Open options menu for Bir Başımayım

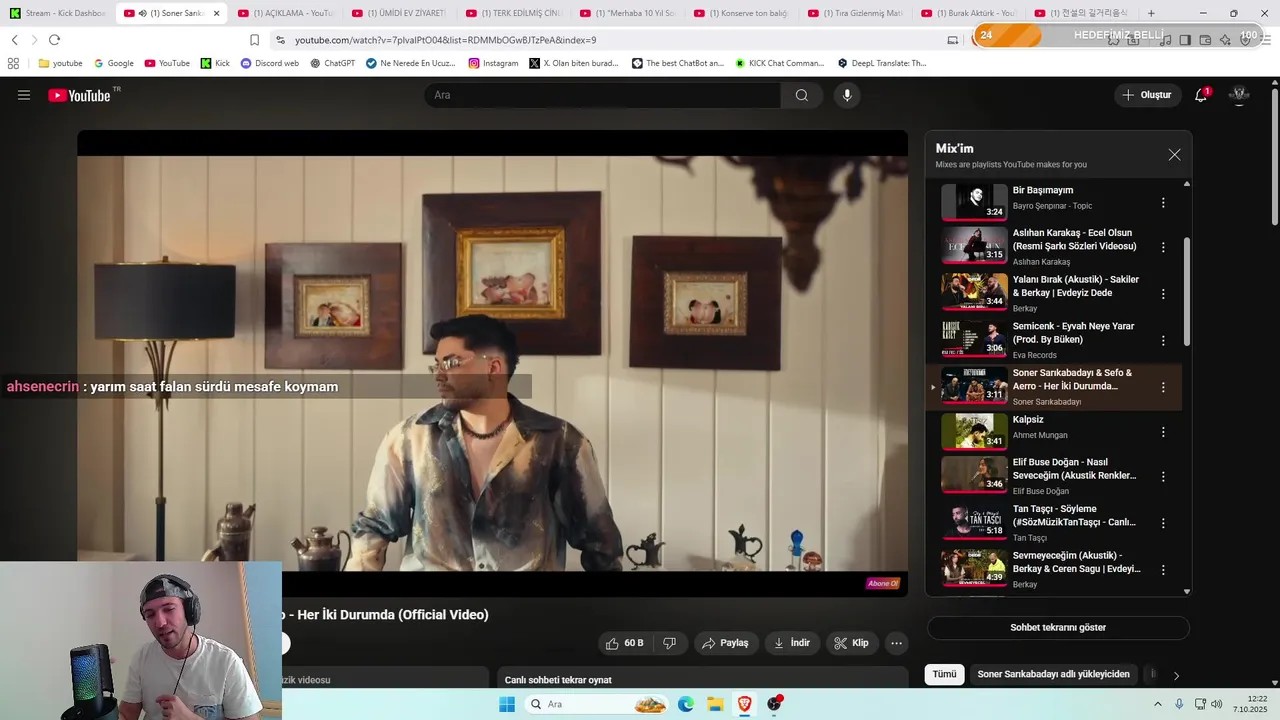[1163, 203]
